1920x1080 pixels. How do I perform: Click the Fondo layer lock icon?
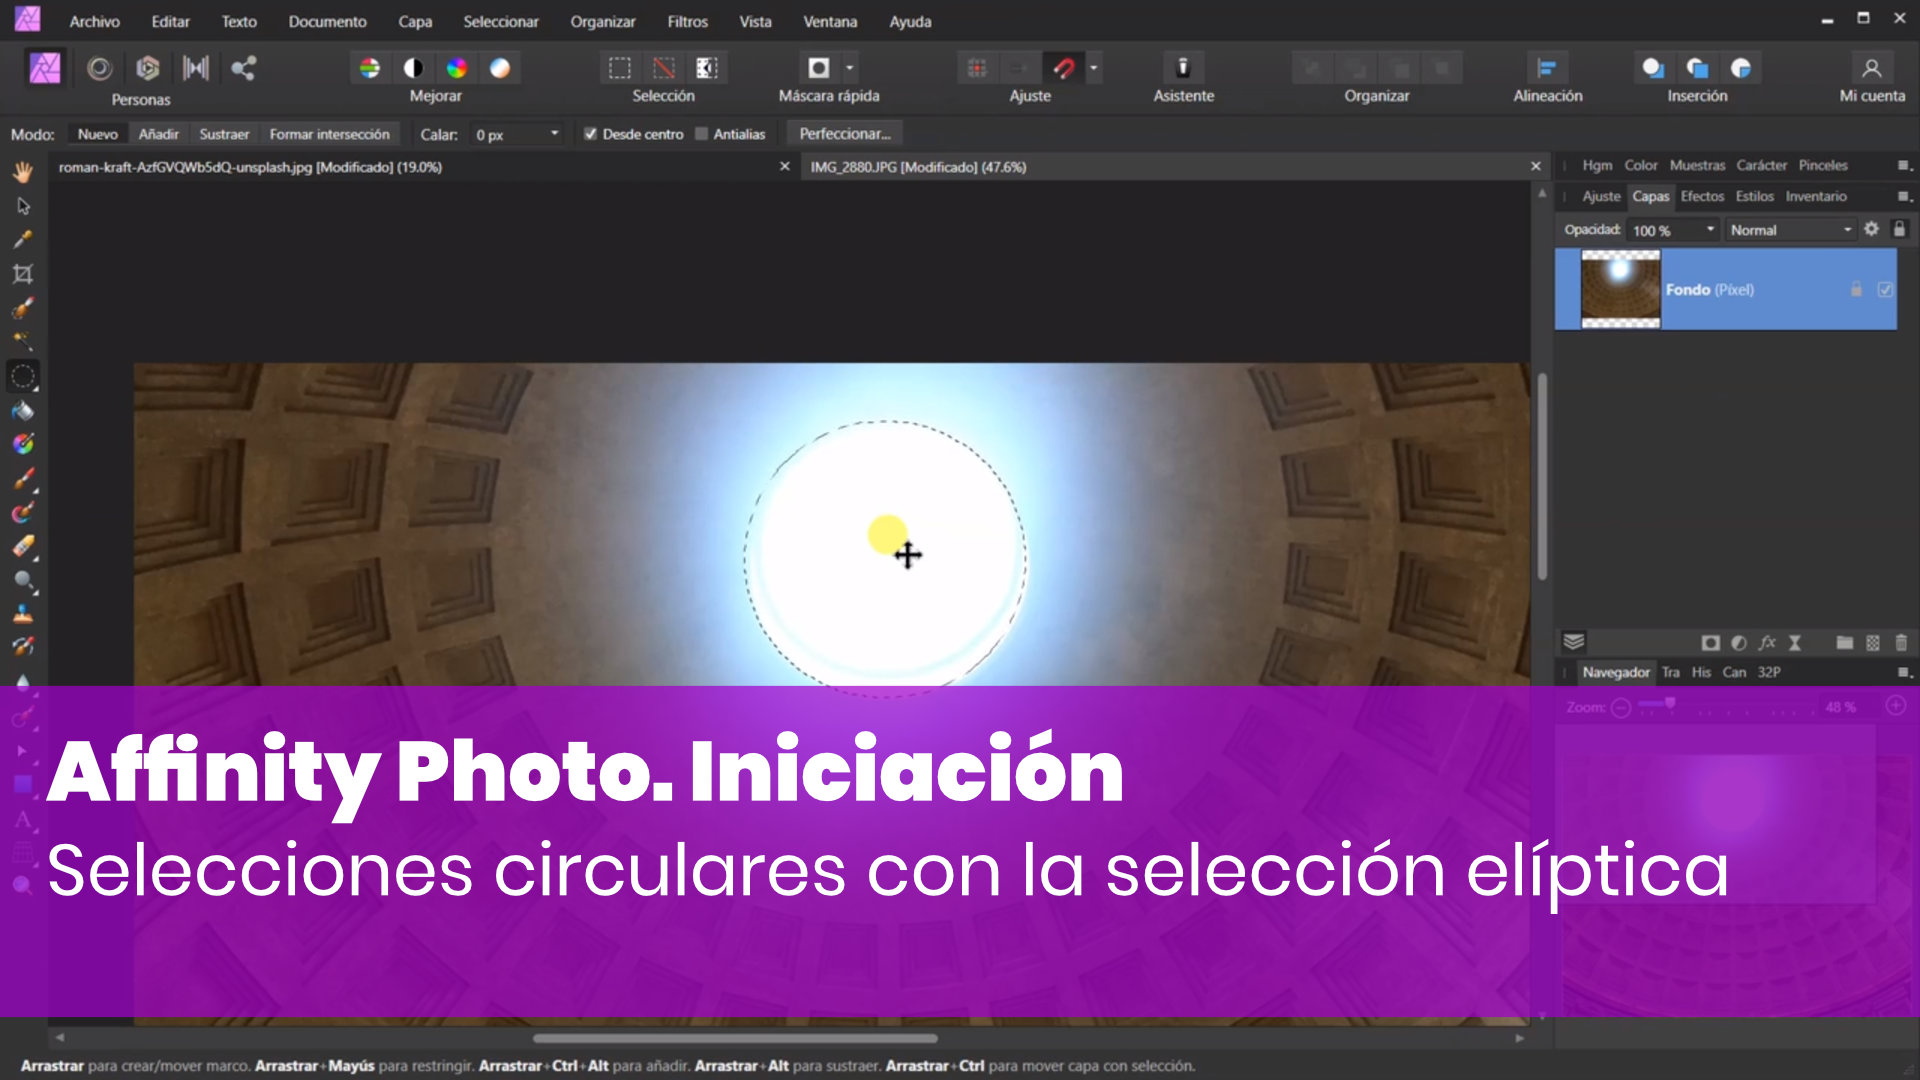tap(1856, 290)
